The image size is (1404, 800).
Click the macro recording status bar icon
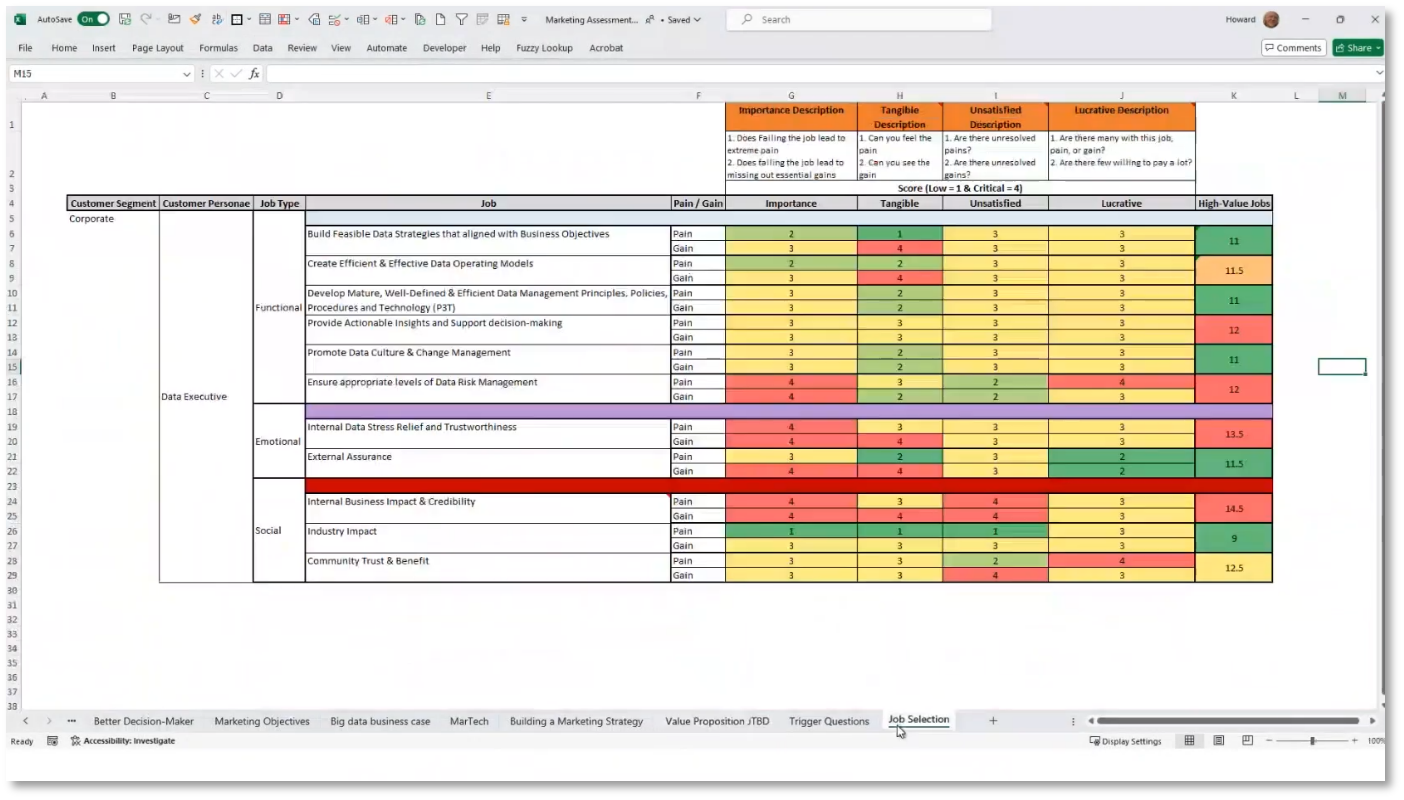(52, 741)
